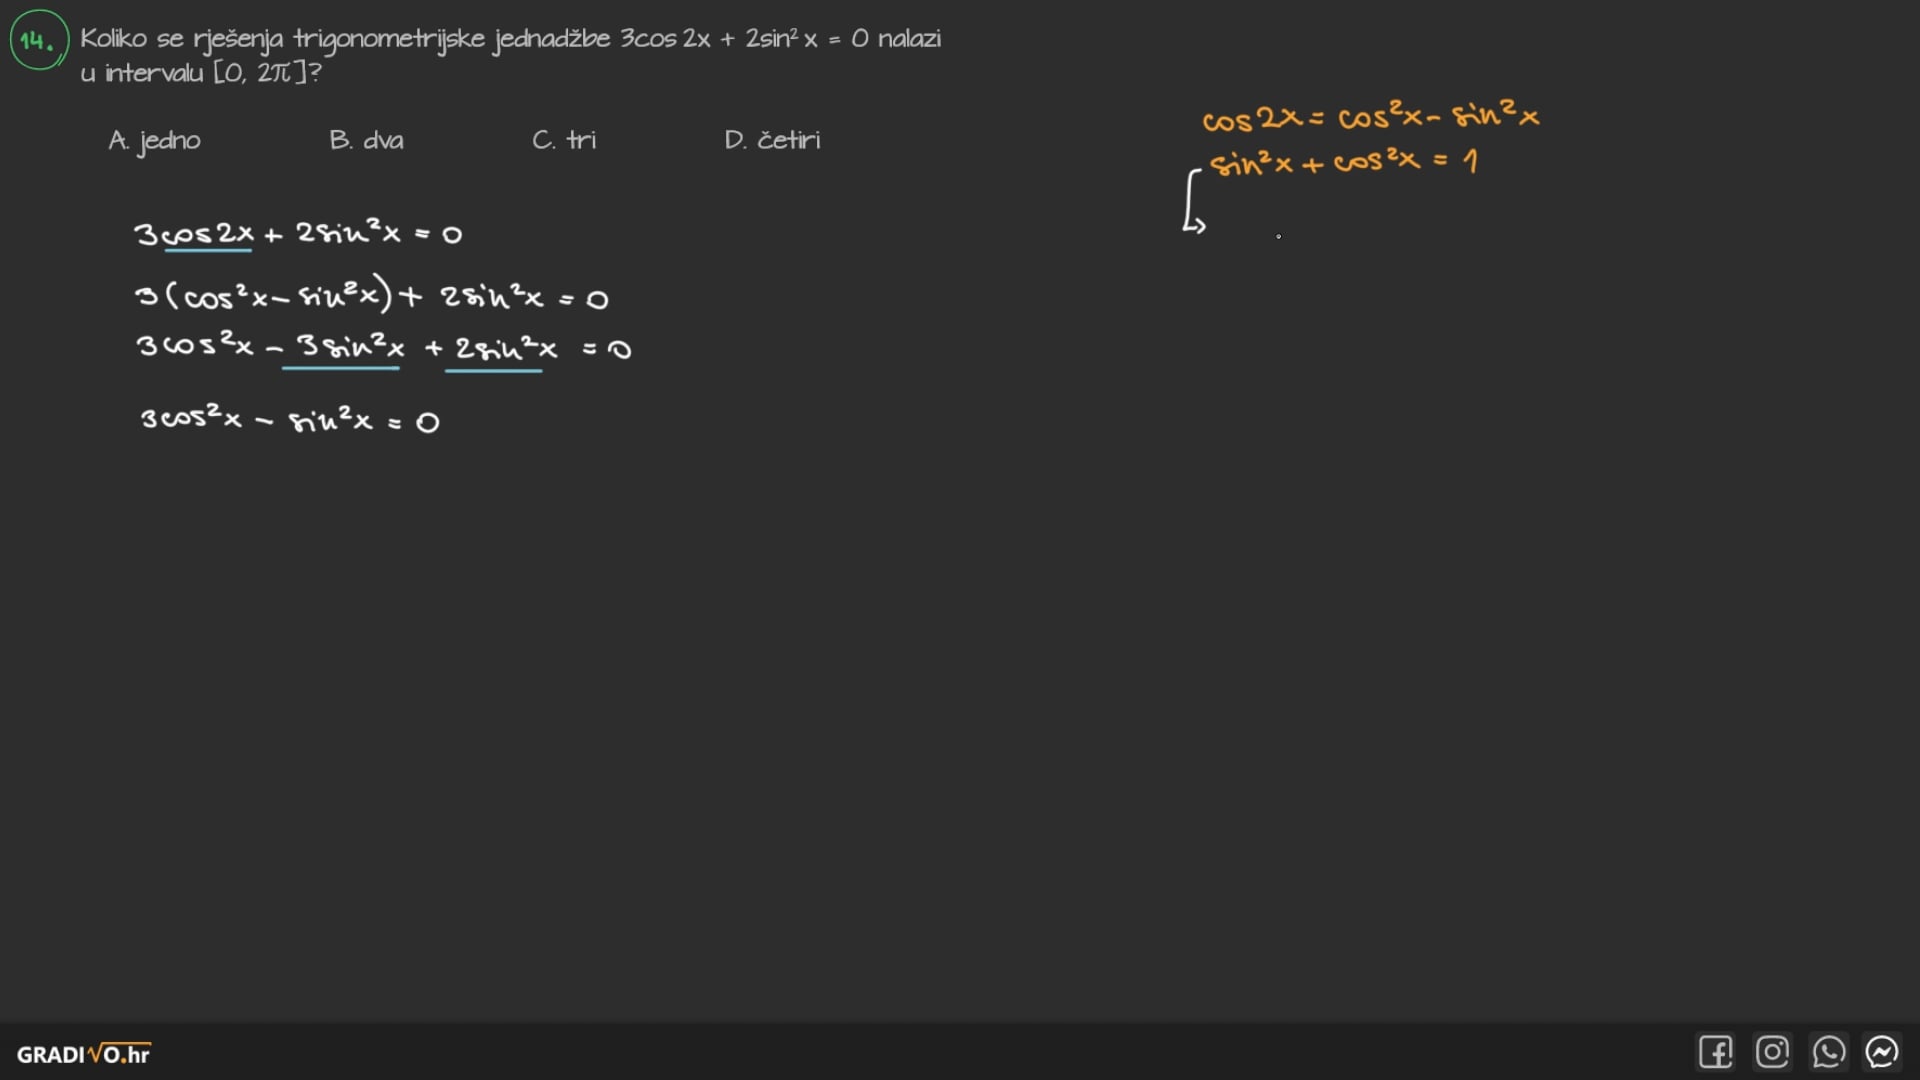Click the final line 3cos²x − sin²x = 0
Image resolution: width=1920 pixels, height=1080 pixels.
[289, 418]
